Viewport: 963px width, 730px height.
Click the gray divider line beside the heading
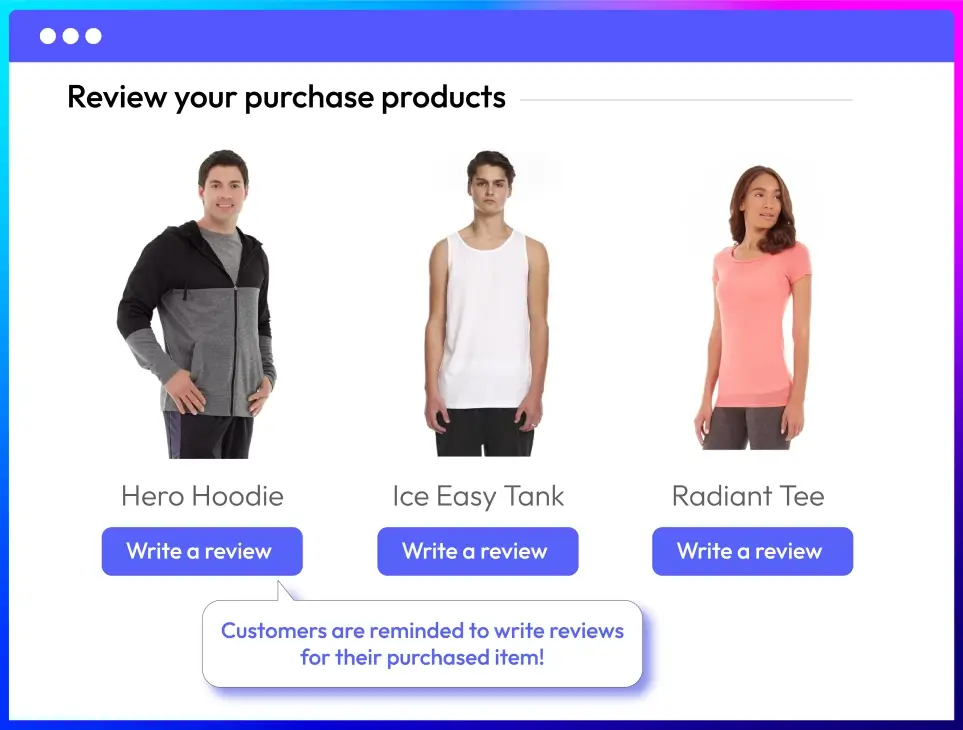pos(686,99)
